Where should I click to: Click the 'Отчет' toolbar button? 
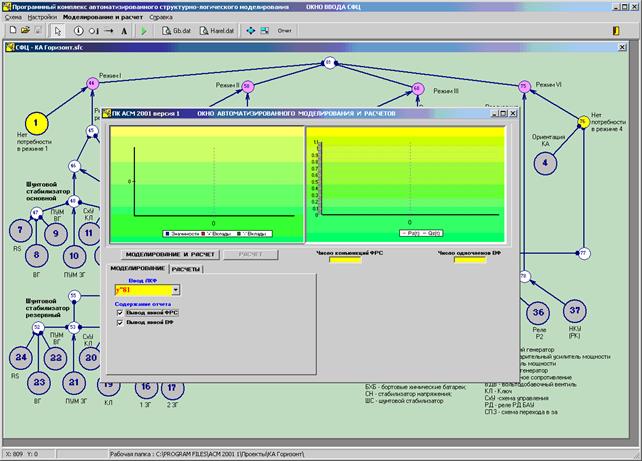click(287, 31)
